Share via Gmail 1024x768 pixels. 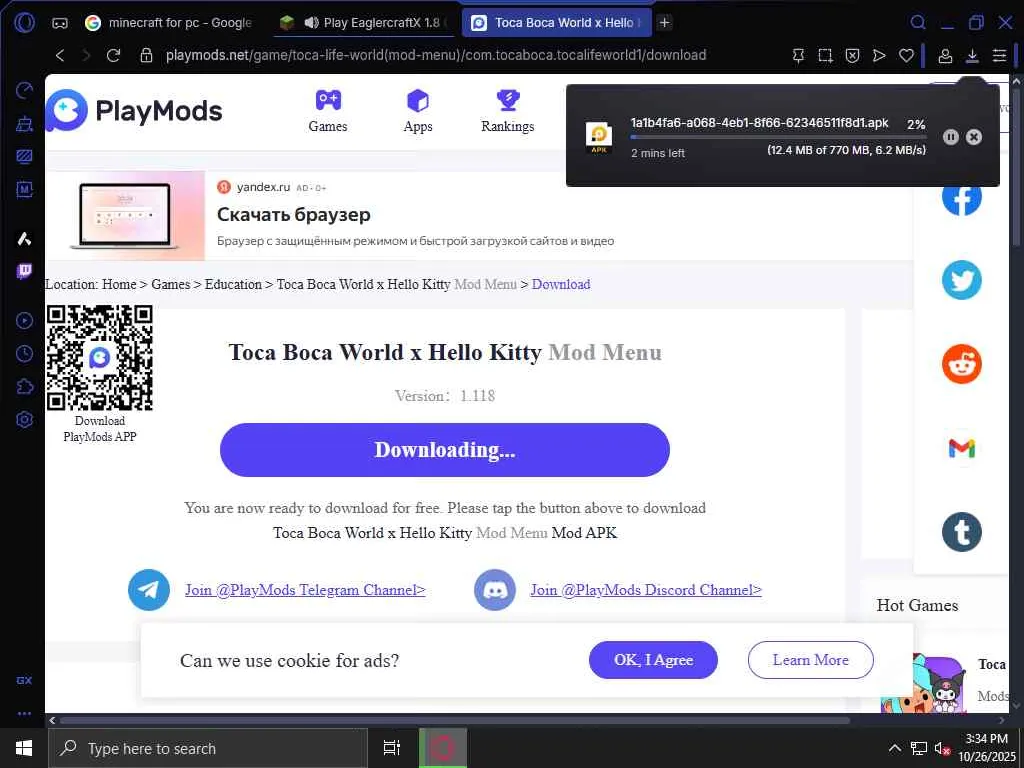click(x=961, y=448)
